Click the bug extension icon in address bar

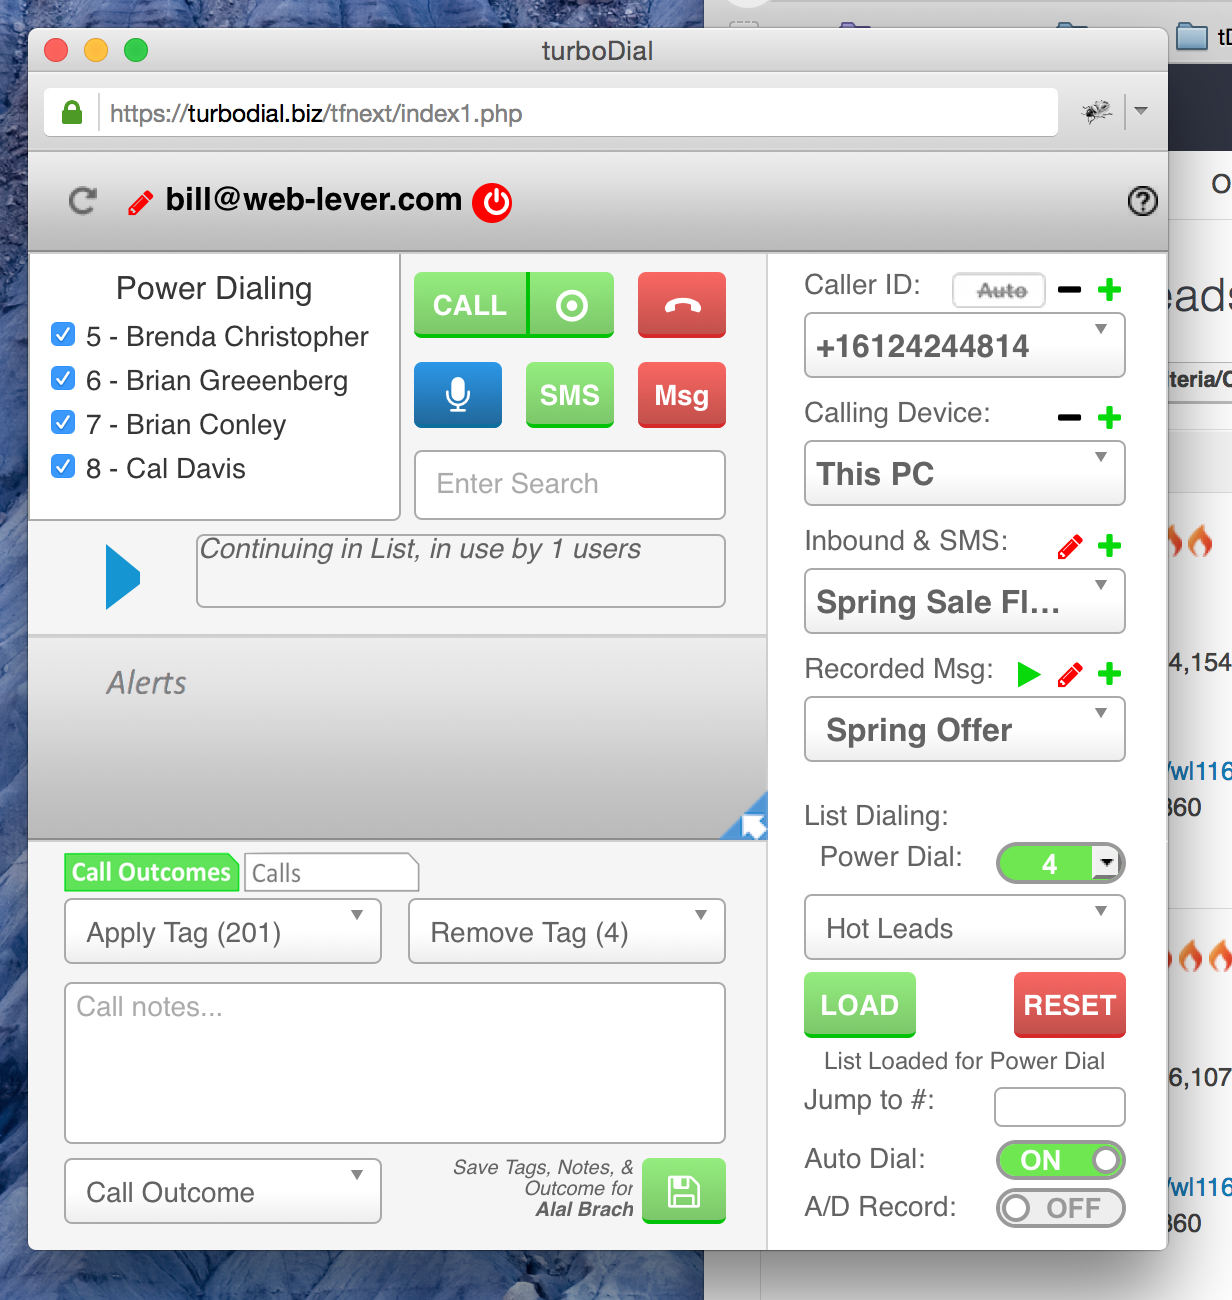click(1098, 111)
